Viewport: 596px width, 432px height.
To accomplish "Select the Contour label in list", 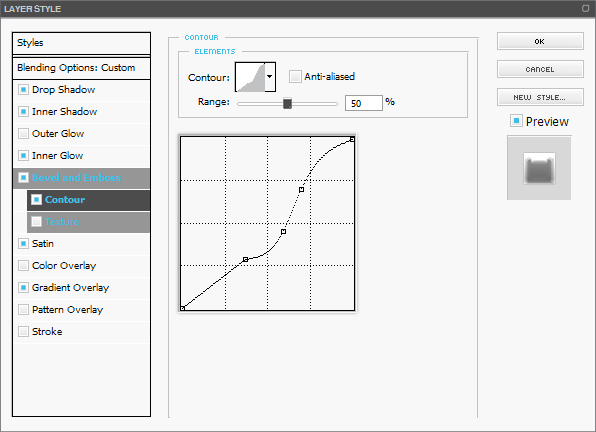I will point(65,200).
